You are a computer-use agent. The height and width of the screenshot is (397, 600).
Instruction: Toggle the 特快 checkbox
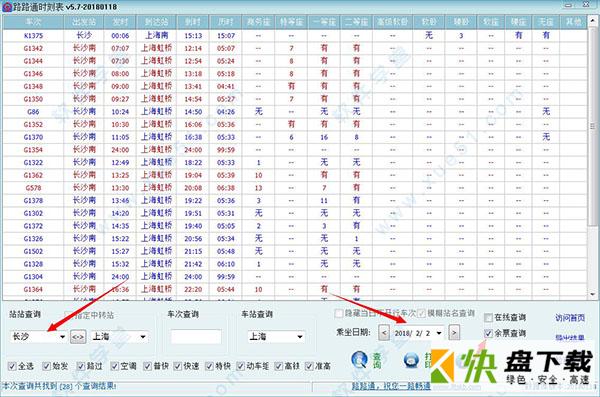click(x=209, y=366)
